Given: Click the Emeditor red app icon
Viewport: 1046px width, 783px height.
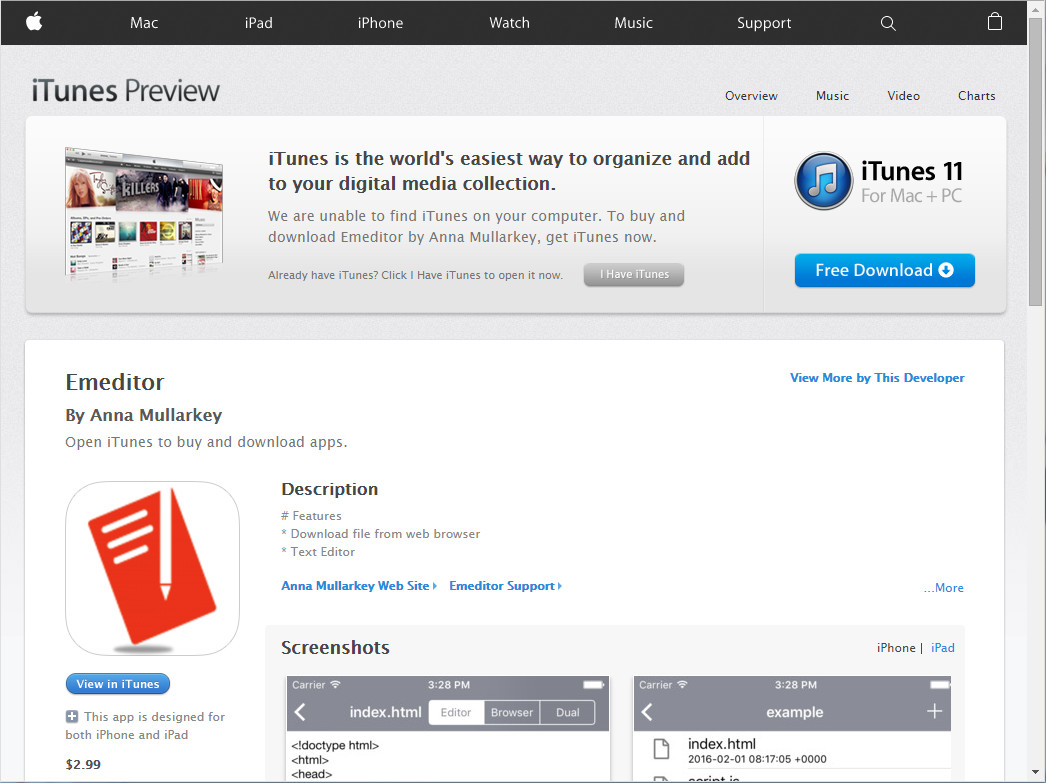Looking at the screenshot, I should click(152, 568).
